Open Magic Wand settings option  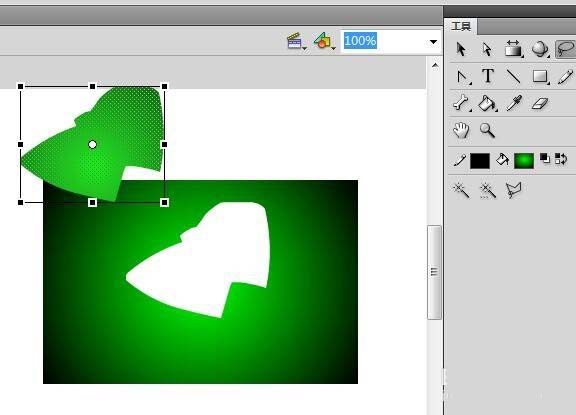pyautogui.click(x=488, y=191)
